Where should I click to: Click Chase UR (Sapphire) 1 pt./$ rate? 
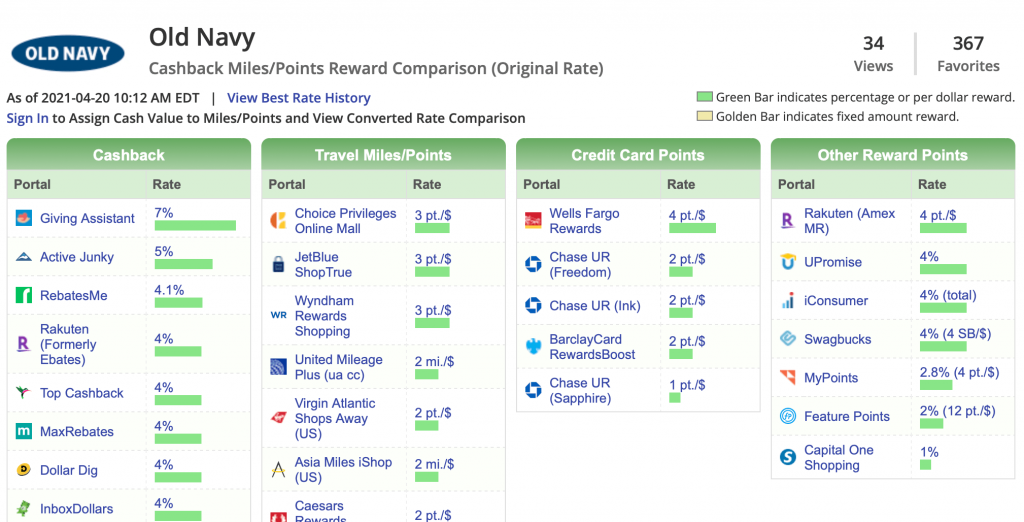[687, 385]
